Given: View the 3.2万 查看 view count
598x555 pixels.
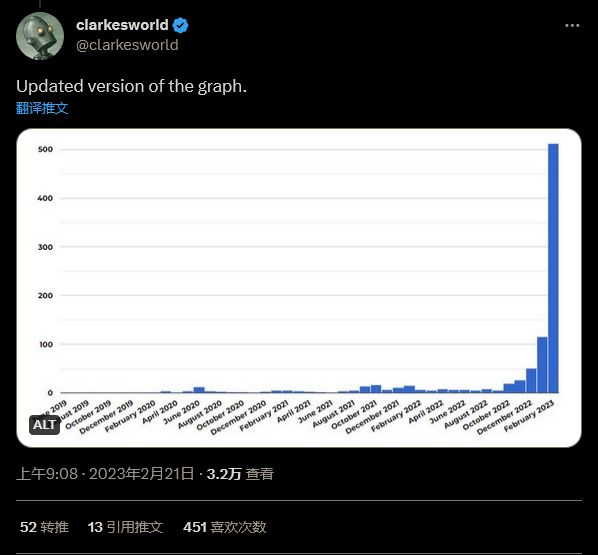Looking at the screenshot, I should pyautogui.click(x=240, y=474).
